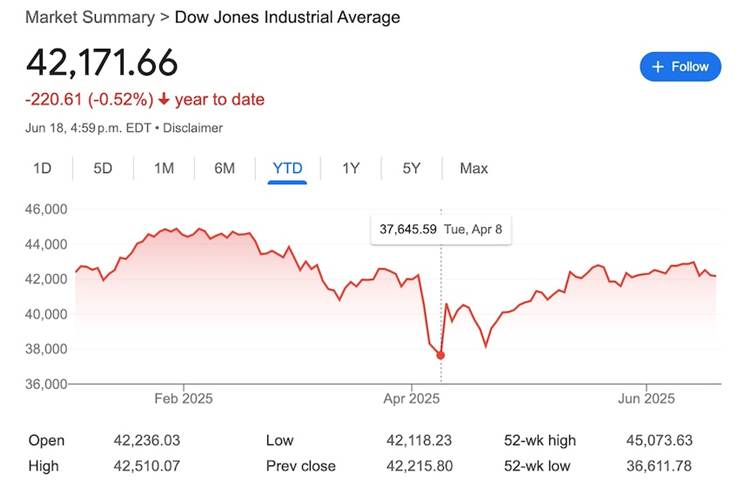Switch chart to 1Y range
This screenshot has width=752, height=494.
(x=350, y=168)
